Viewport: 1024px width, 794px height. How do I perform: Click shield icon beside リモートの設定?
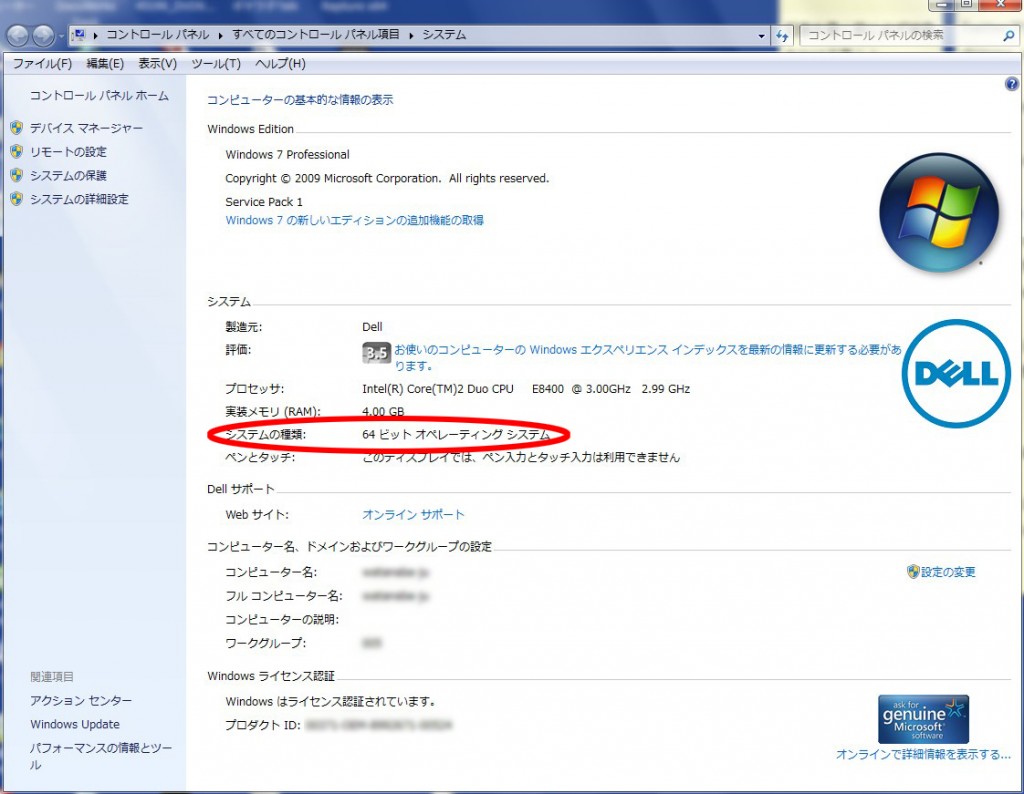click(17, 151)
